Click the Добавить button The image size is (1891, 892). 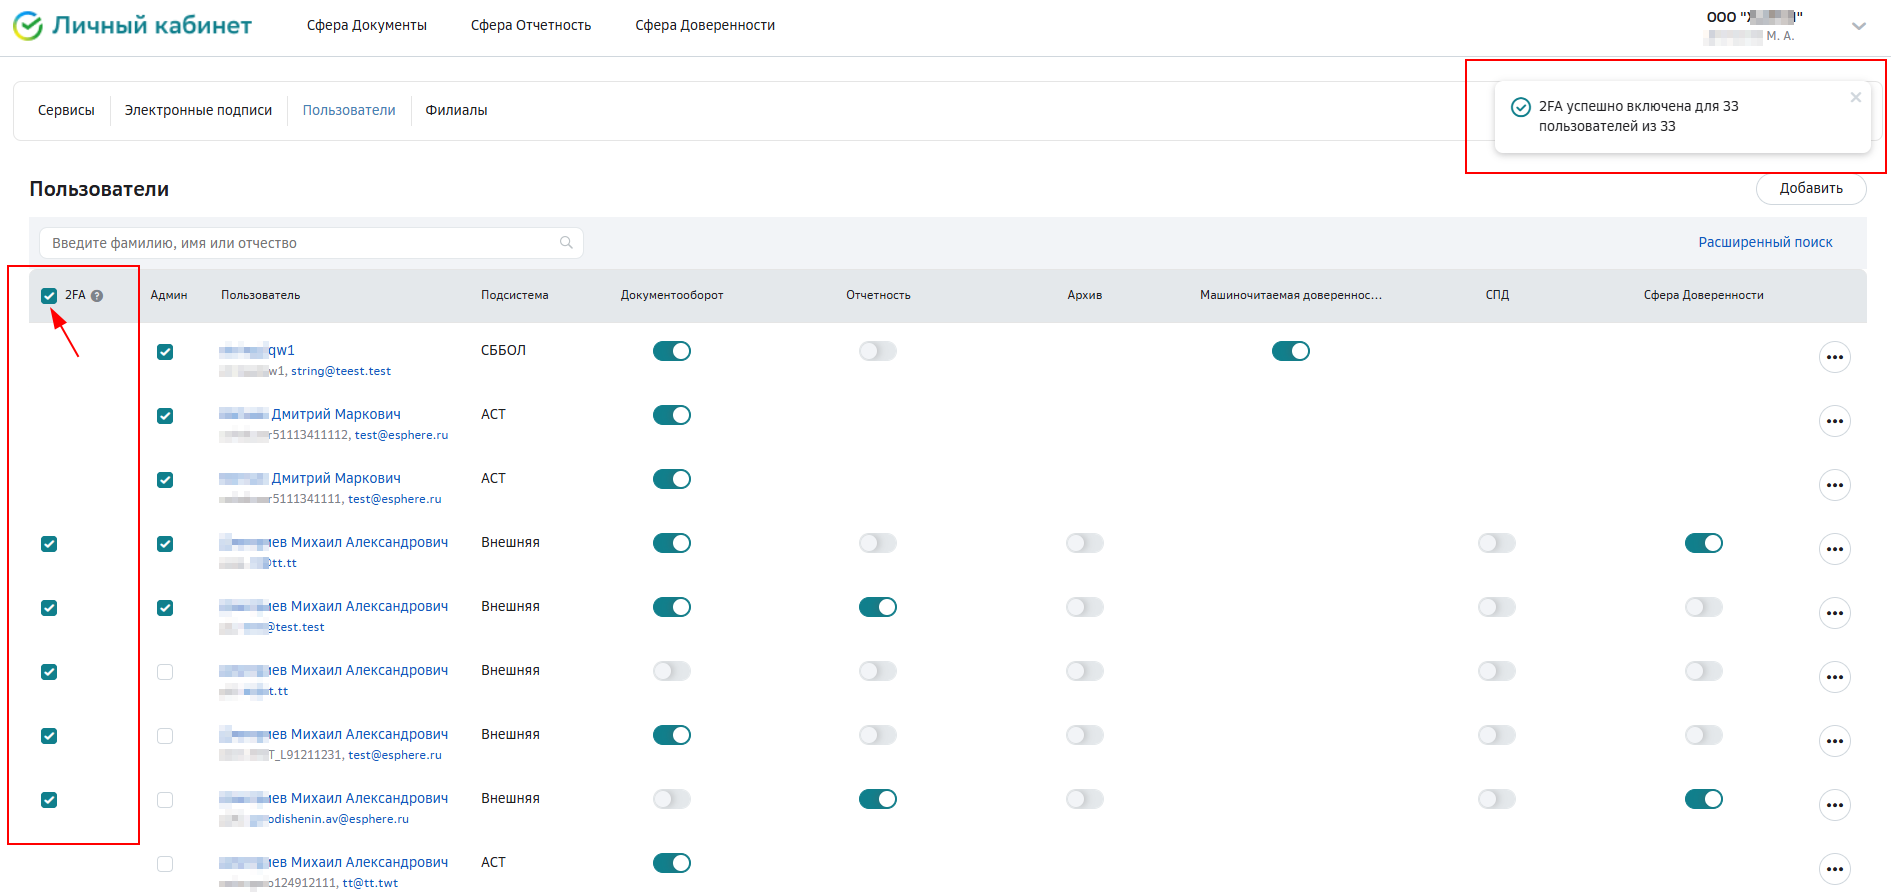click(x=1811, y=189)
